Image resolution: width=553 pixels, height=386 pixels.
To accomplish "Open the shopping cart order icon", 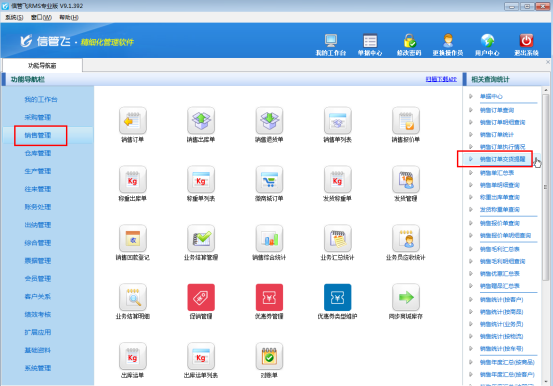I will (x=269, y=179).
